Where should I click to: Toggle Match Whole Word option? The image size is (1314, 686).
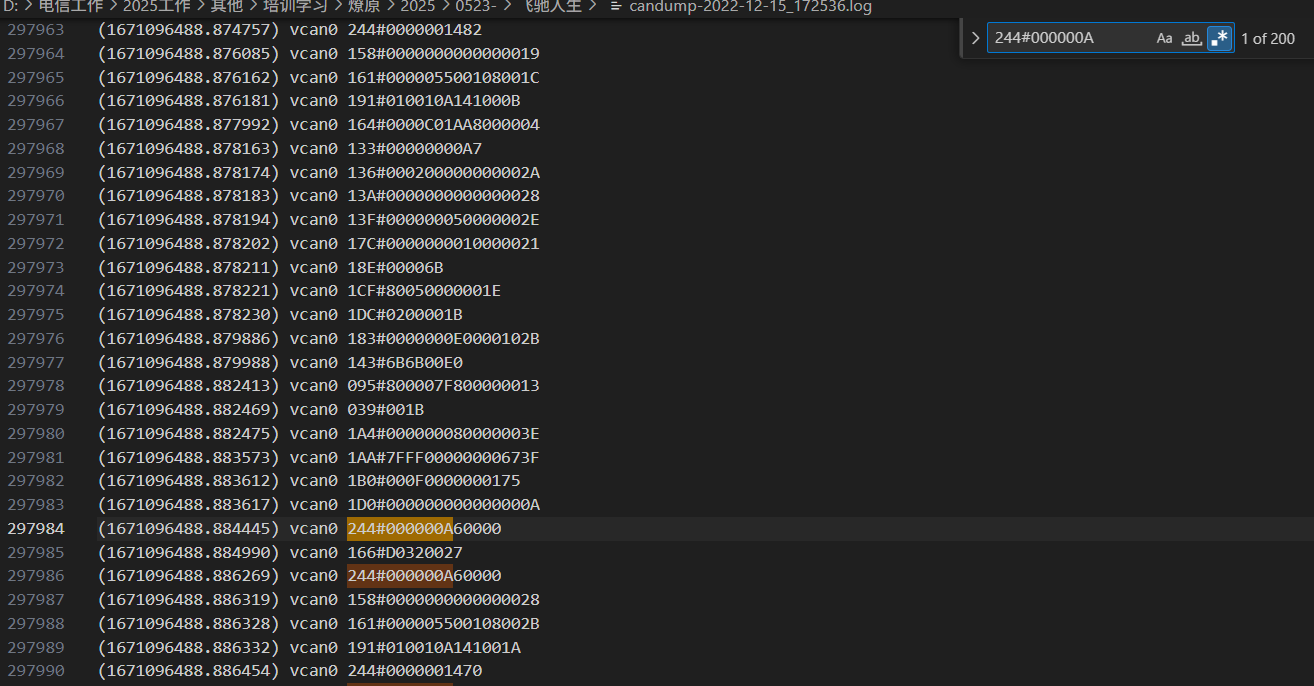pos(1191,39)
